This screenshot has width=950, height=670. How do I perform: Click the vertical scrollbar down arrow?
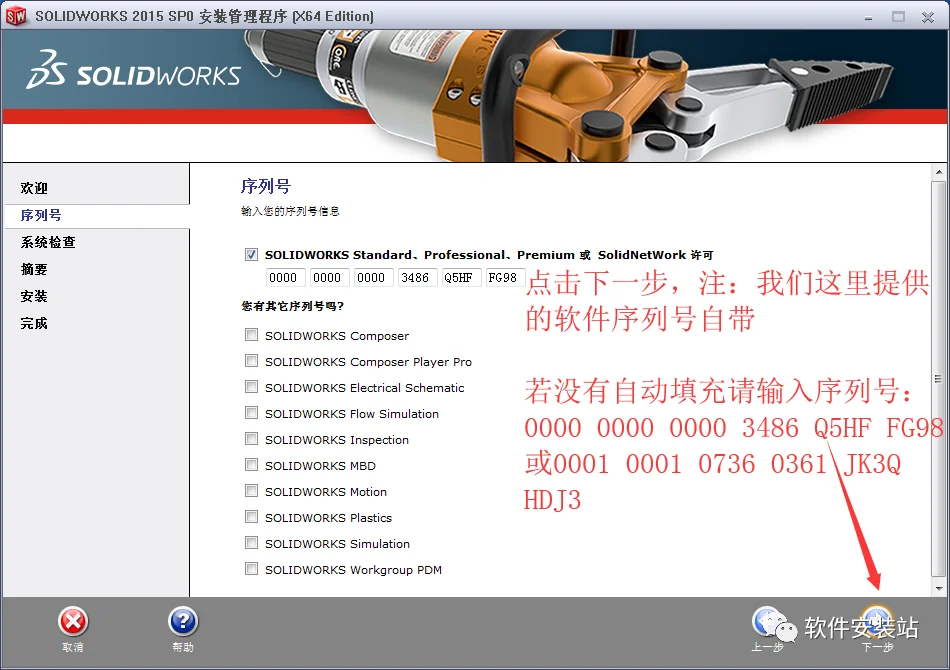[938, 588]
